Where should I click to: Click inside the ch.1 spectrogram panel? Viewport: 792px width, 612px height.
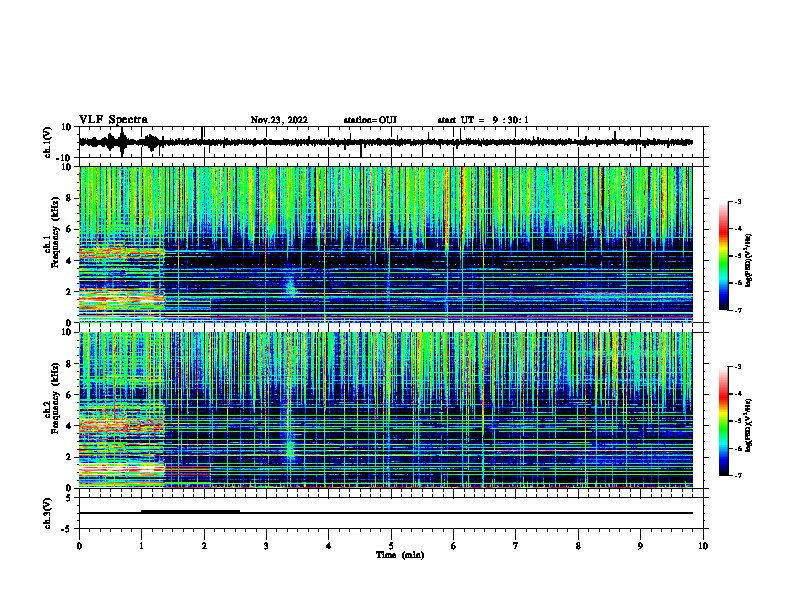pos(386,244)
